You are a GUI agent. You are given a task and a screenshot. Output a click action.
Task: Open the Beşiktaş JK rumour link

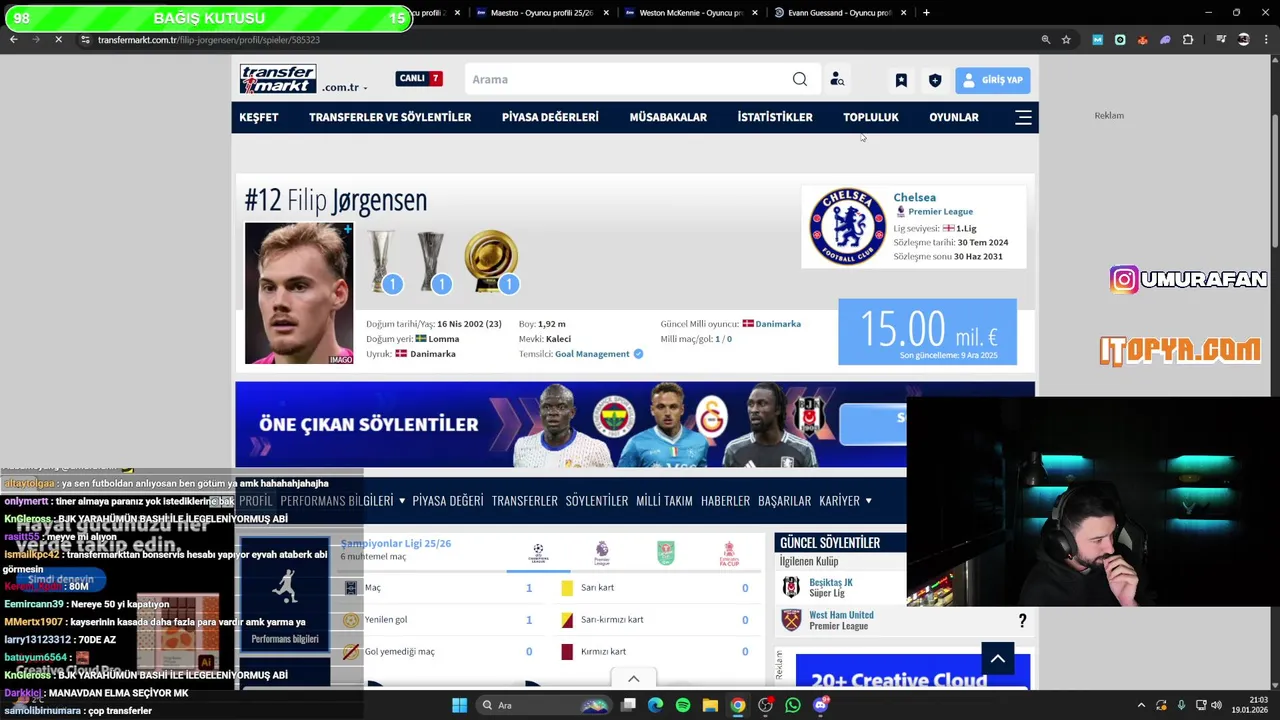click(x=831, y=582)
